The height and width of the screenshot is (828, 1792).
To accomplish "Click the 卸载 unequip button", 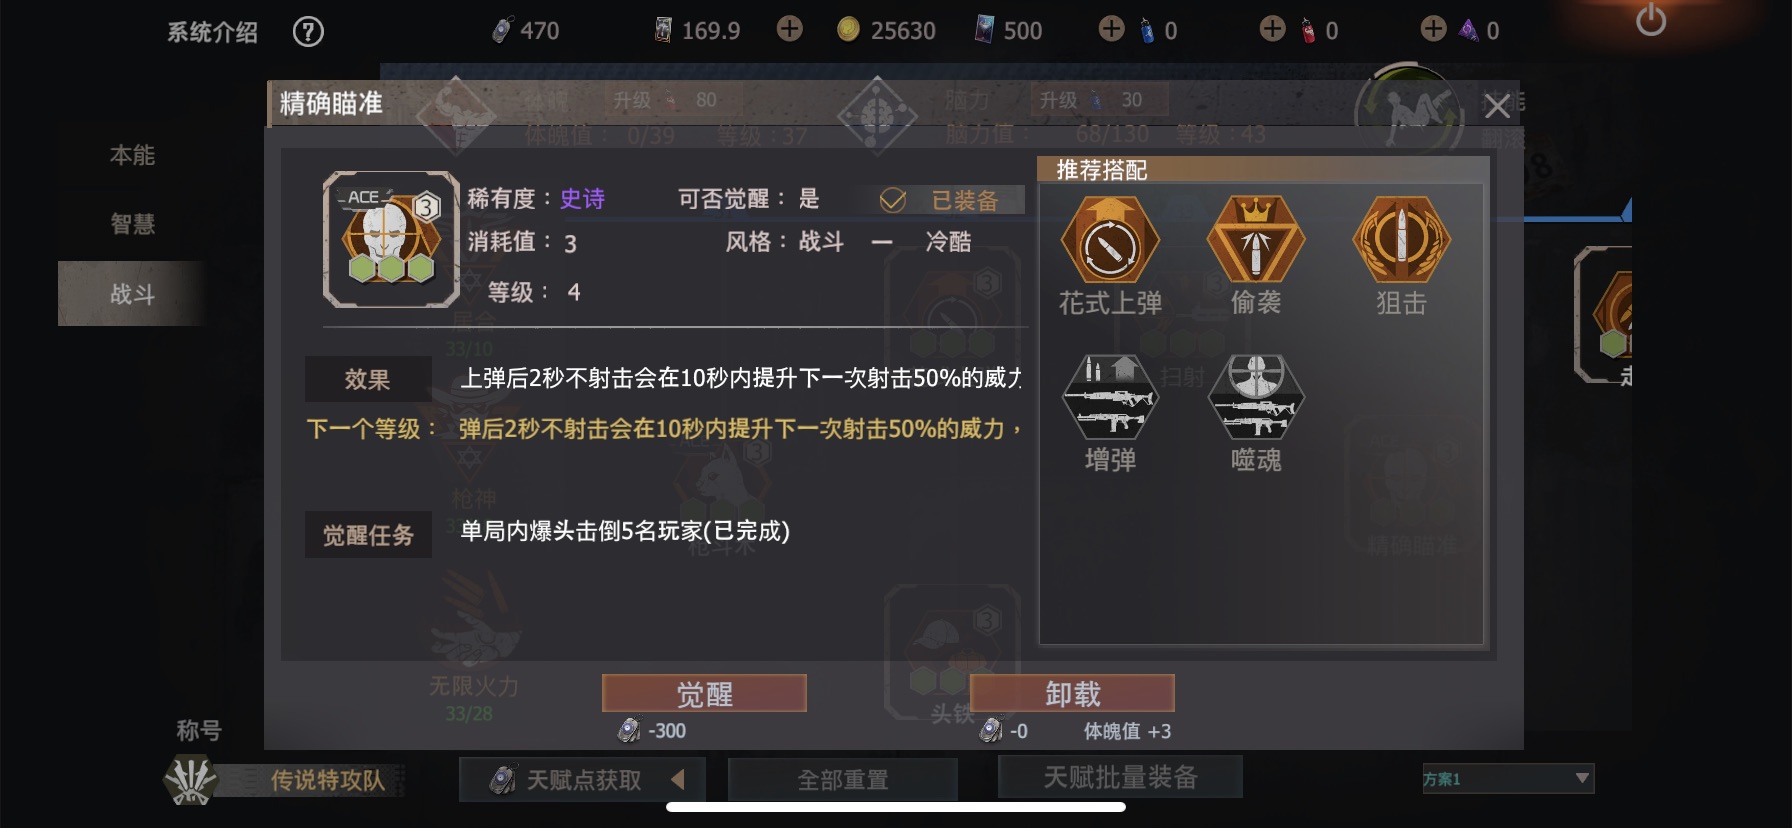I will pyautogui.click(x=1072, y=693).
